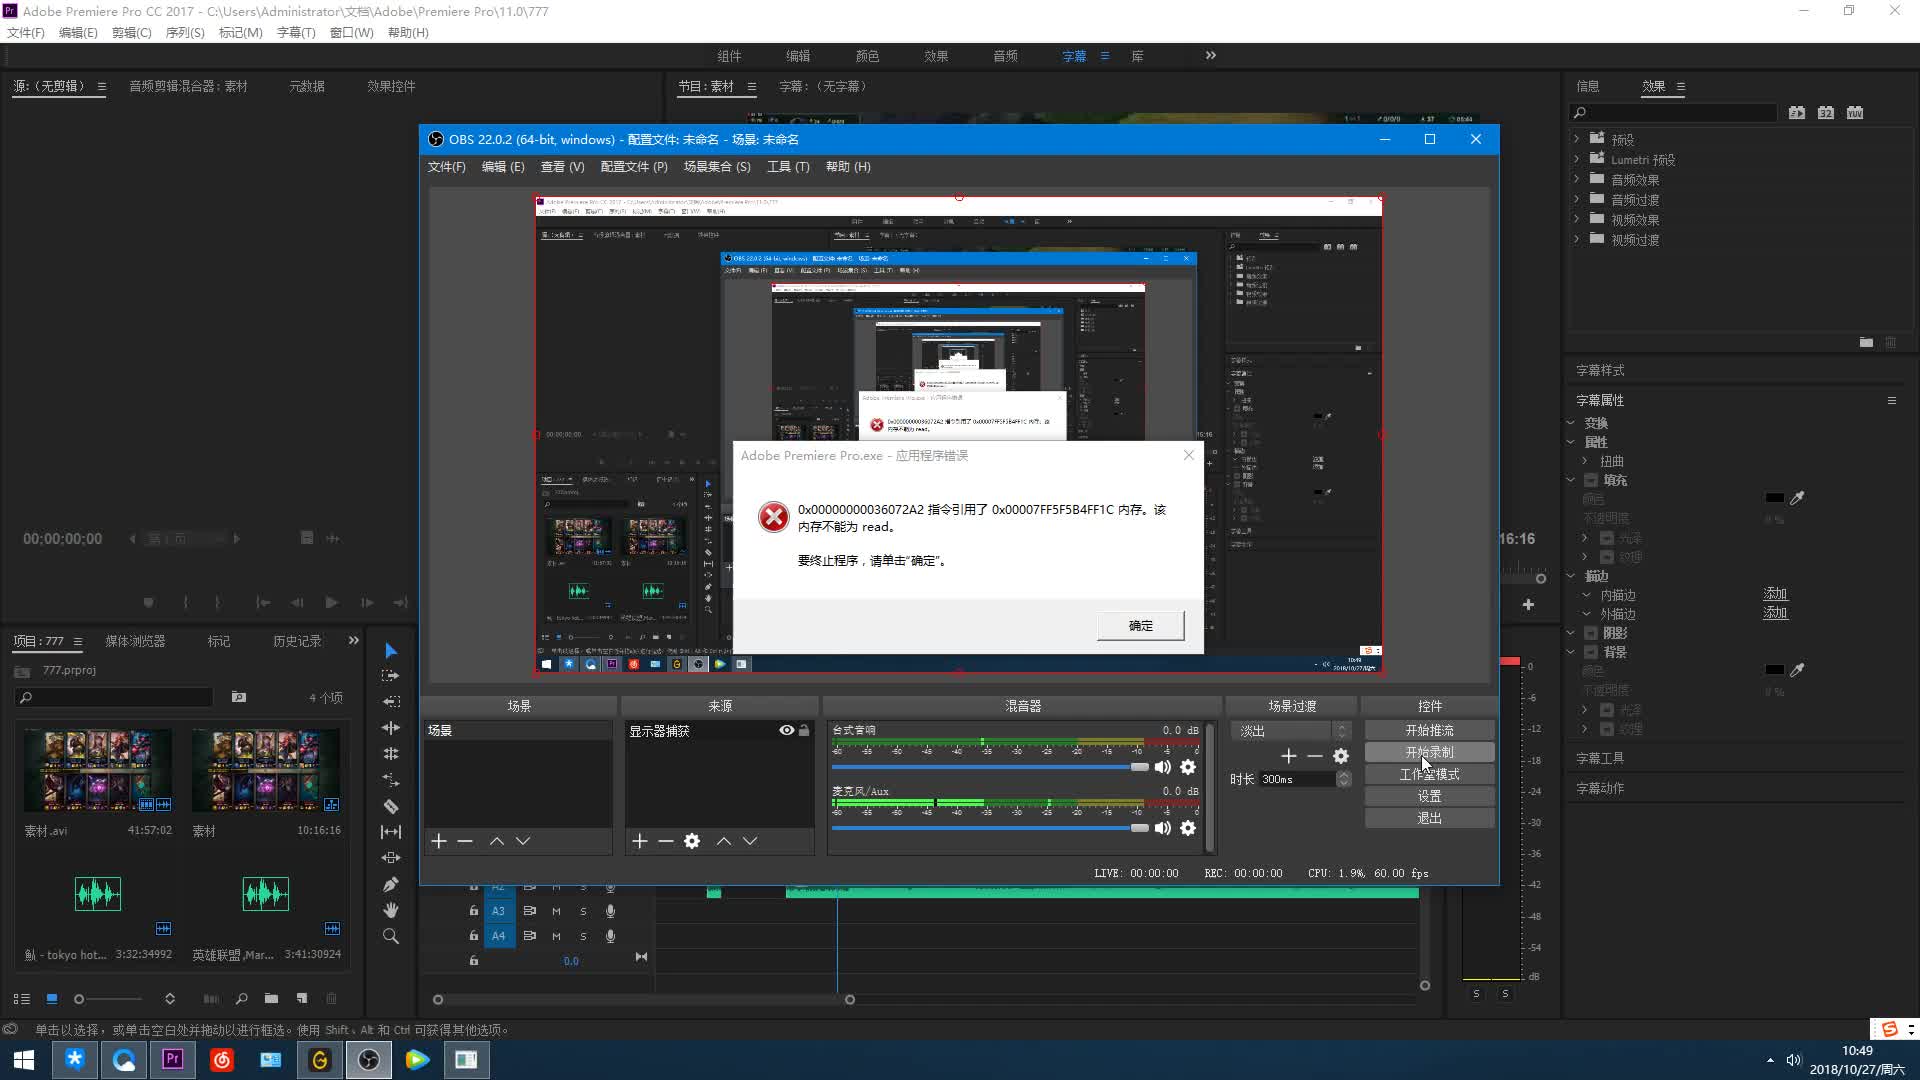Click the new bin folder icon in project panel

271,999
